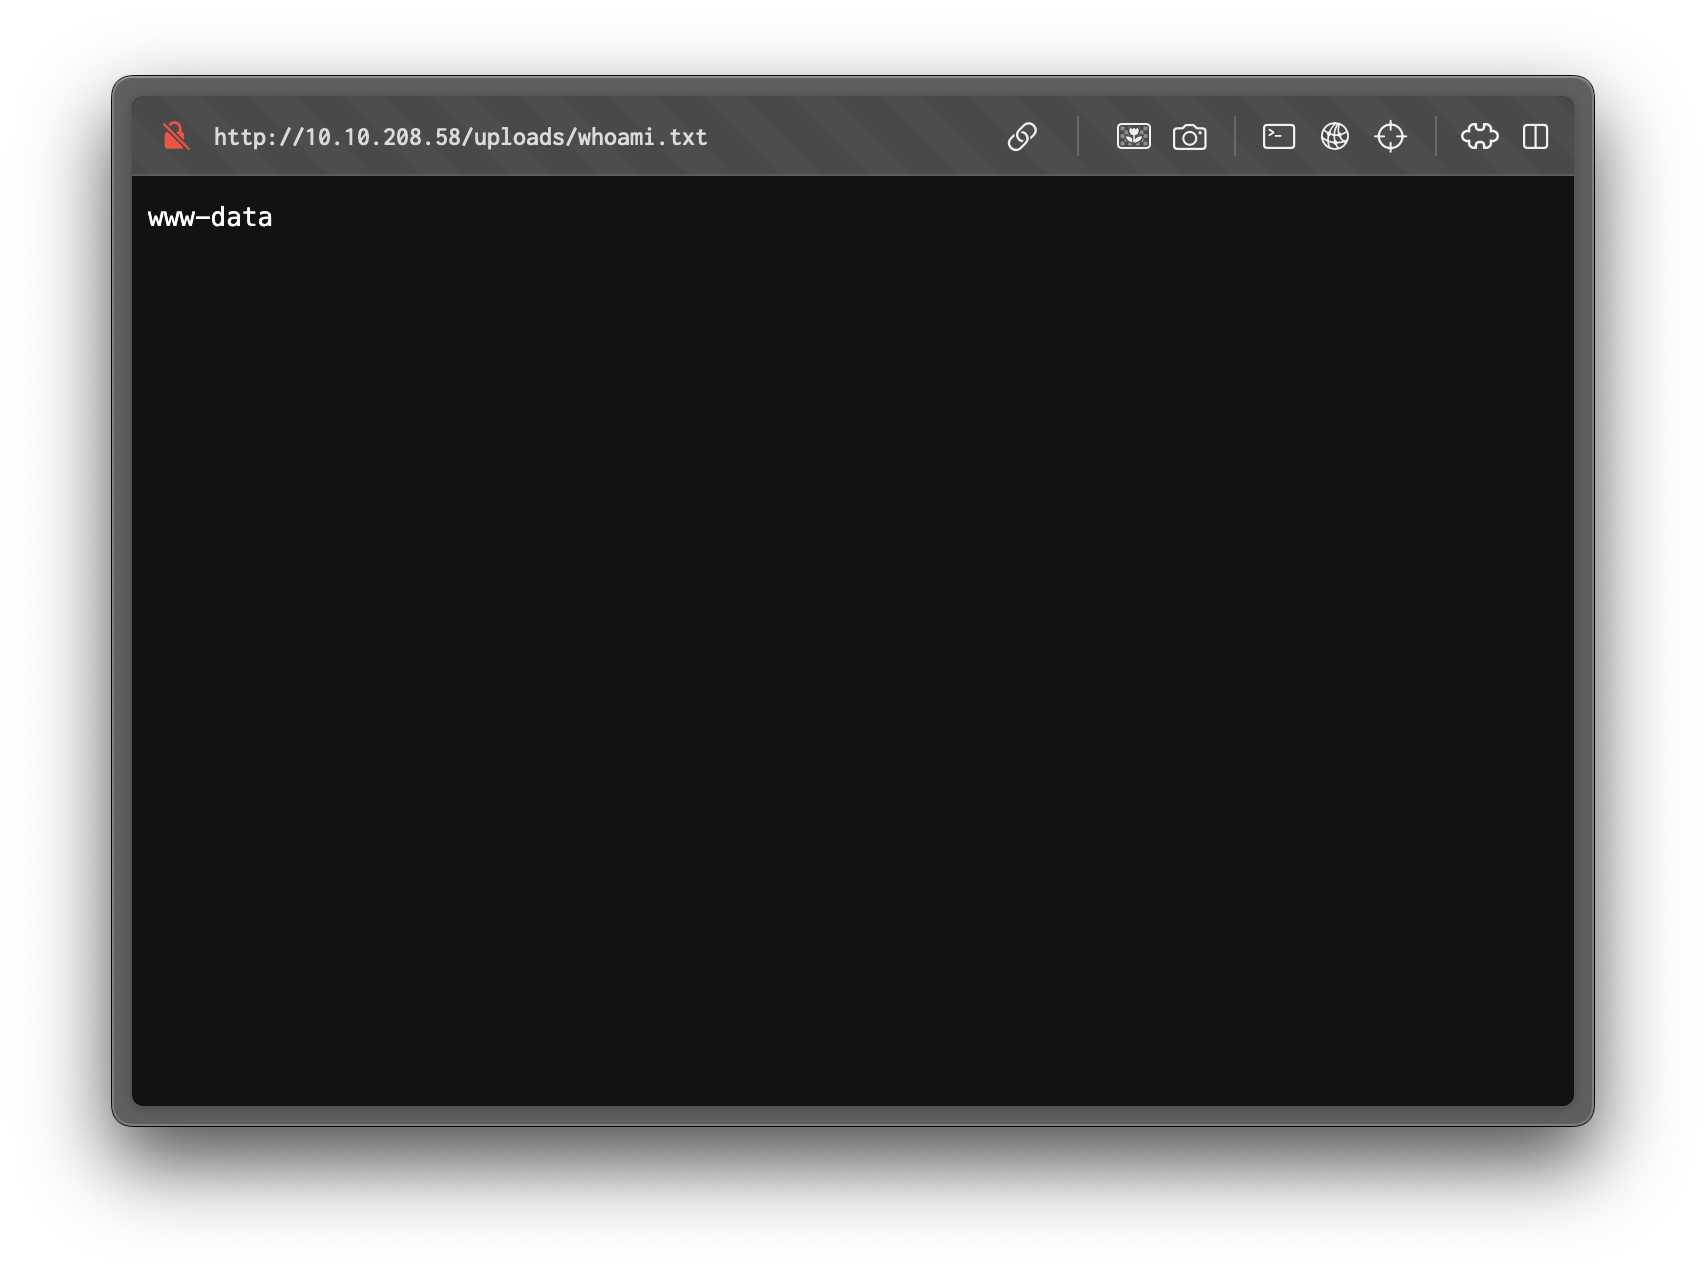Click the framed flower image icon

tap(1133, 136)
